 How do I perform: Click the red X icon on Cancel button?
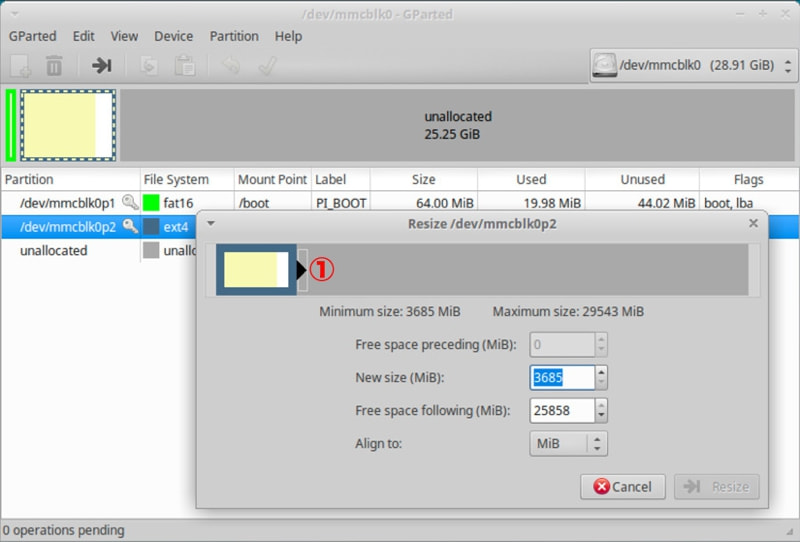(602, 486)
